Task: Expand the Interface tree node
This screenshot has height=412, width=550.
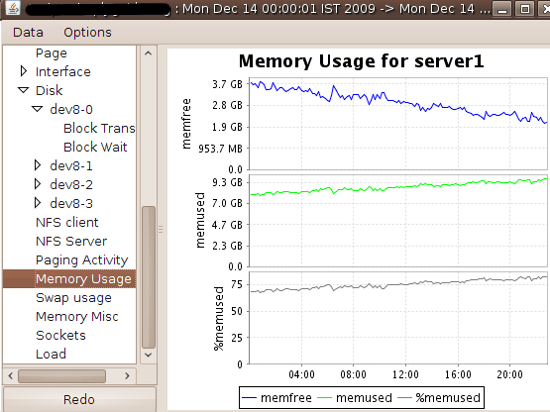Action: tap(24, 71)
